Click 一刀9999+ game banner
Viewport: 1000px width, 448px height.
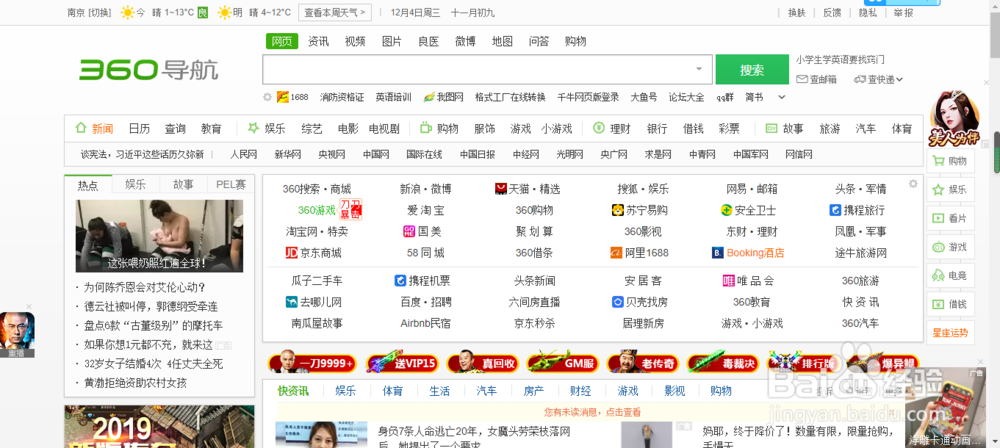coord(312,363)
